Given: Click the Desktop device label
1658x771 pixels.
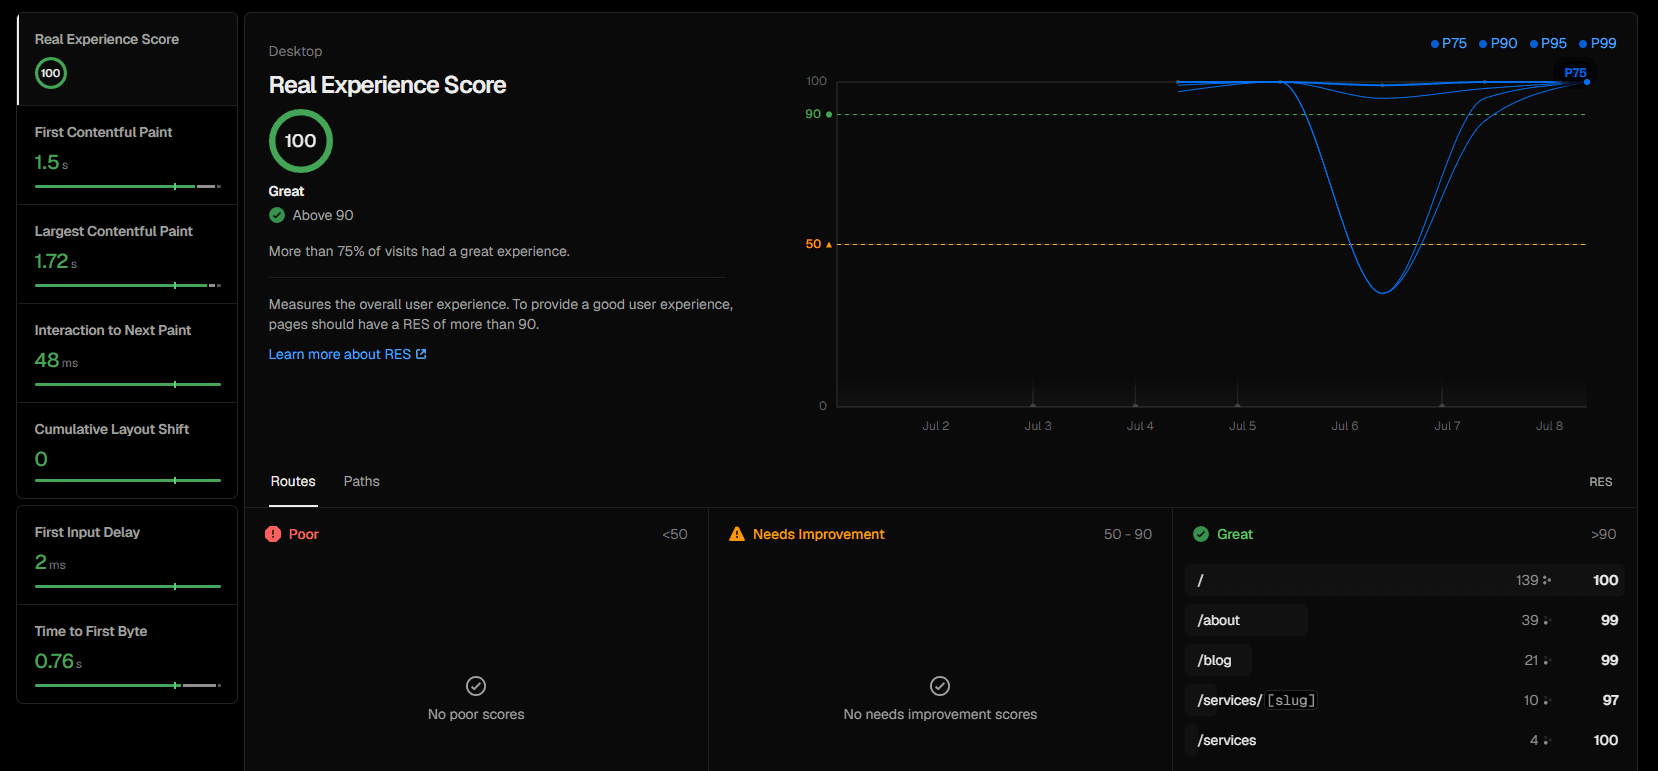Looking at the screenshot, I should point(295,51).
